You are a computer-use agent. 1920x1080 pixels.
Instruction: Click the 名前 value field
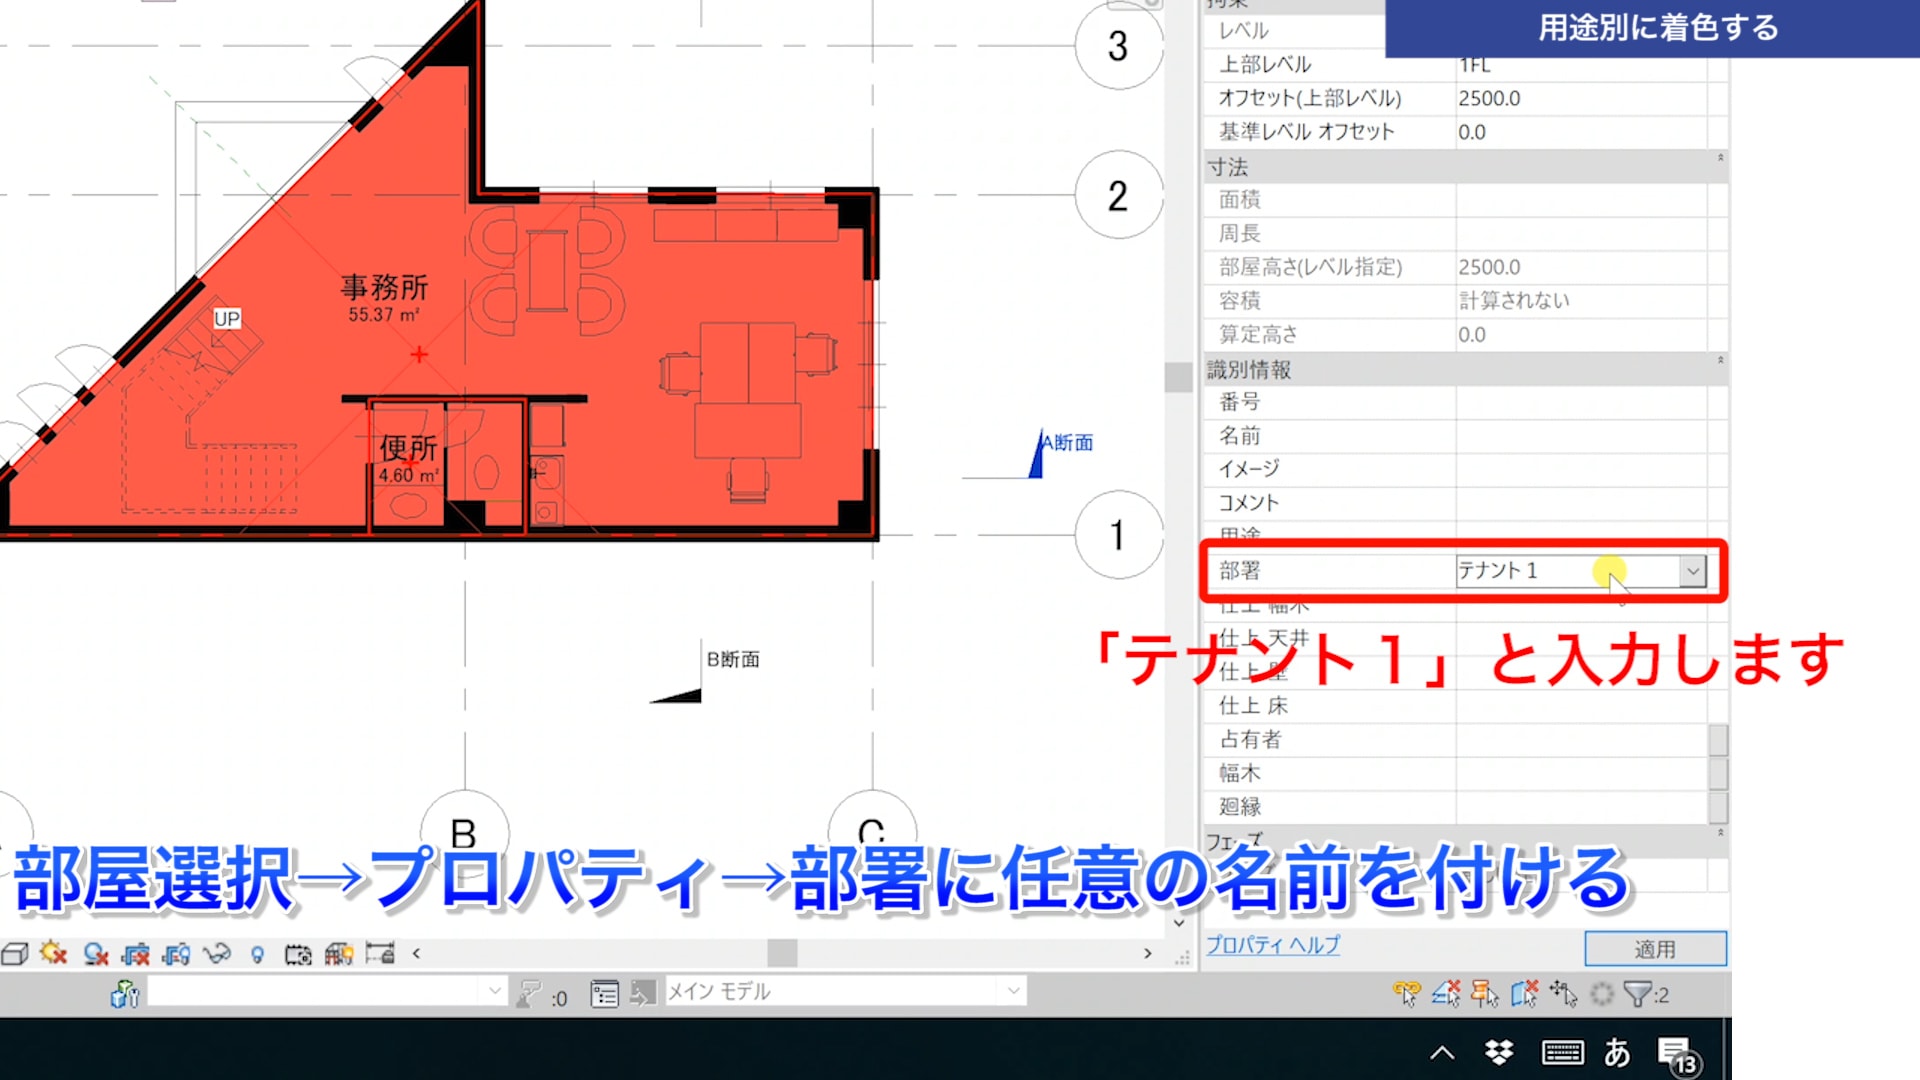tap(1580, 436)
